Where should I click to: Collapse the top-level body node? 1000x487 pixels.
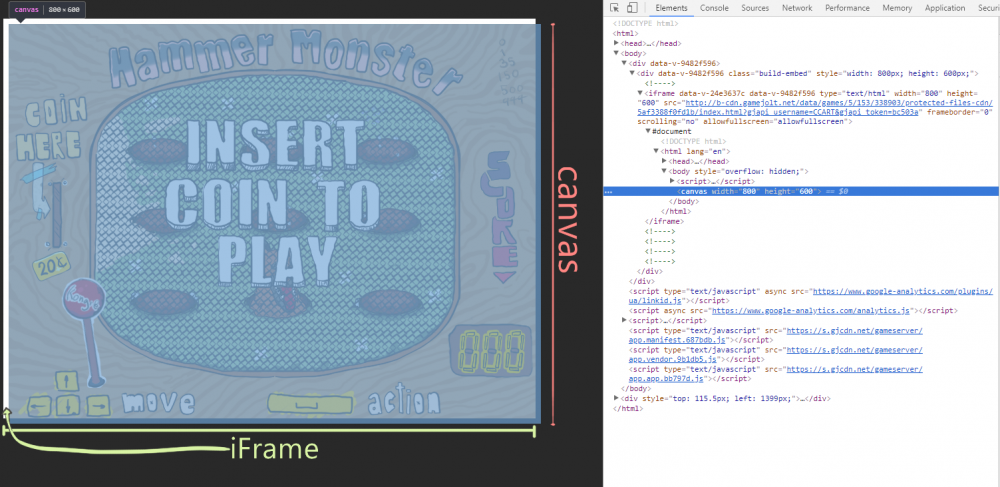(x=617, y=54)
